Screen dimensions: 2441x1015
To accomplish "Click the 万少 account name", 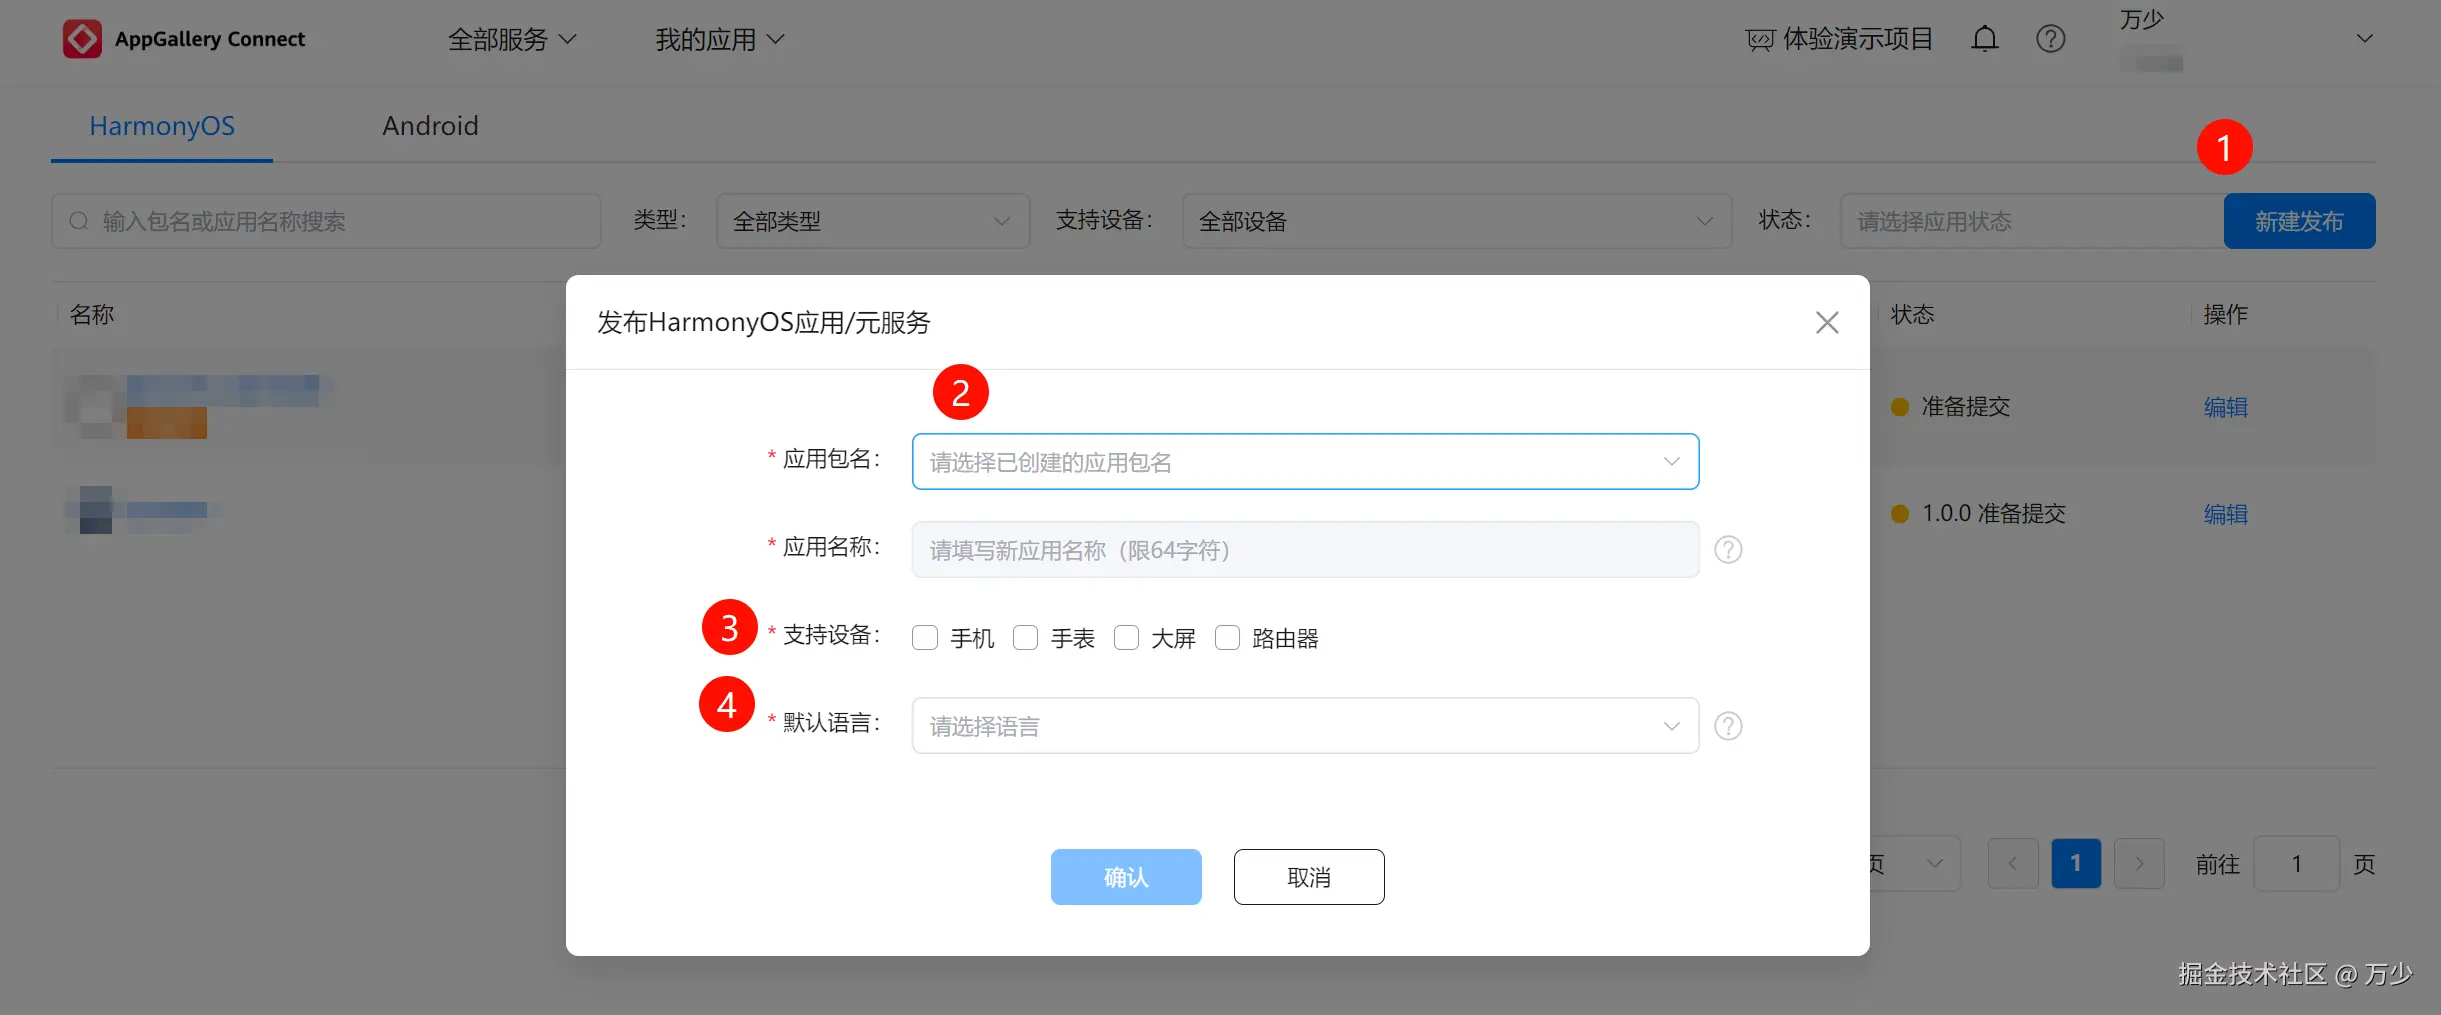I will coord(2141,20).
